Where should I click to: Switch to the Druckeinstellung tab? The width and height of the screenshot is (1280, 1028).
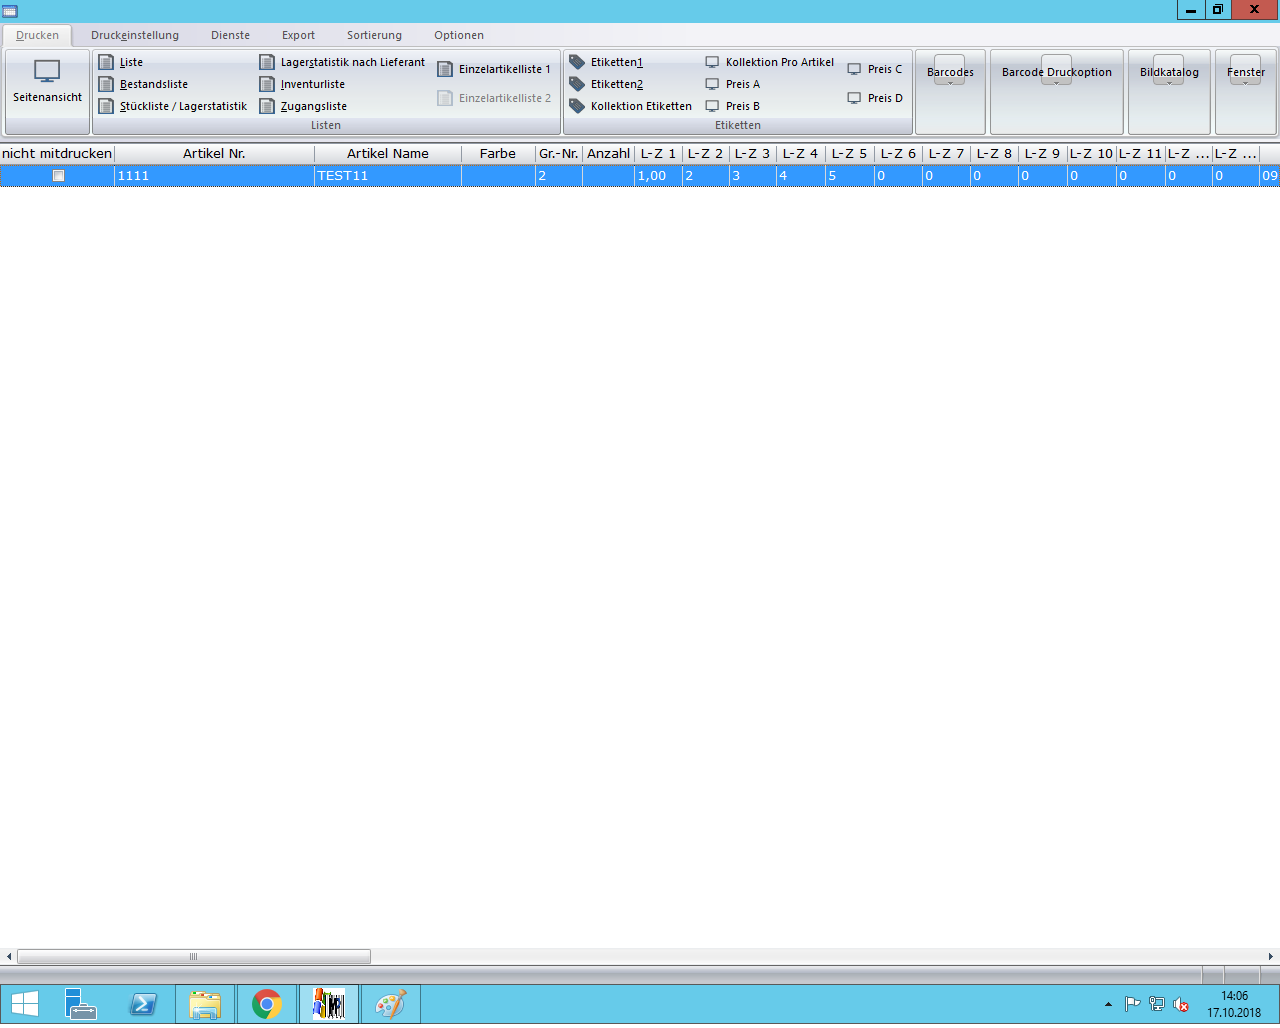pyautogui.click(x=135, y=35)
